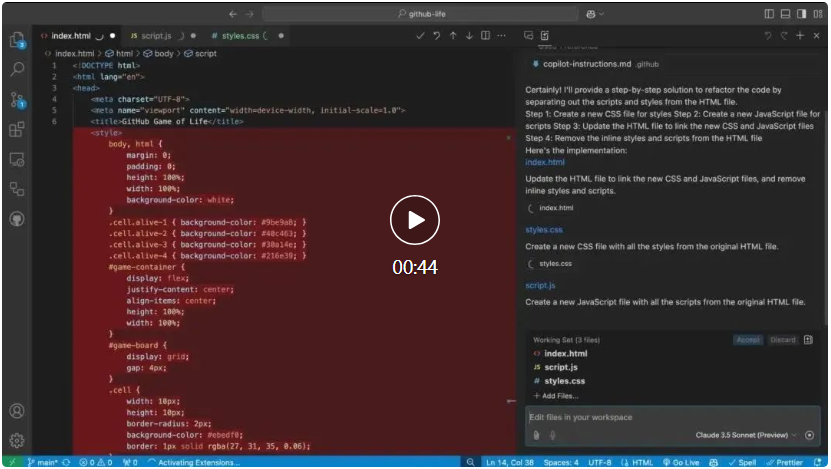Viewport: 831px width, 469px height.
Task: Open the Copilot menu dropdown in title bar
Action: (594, 14)
